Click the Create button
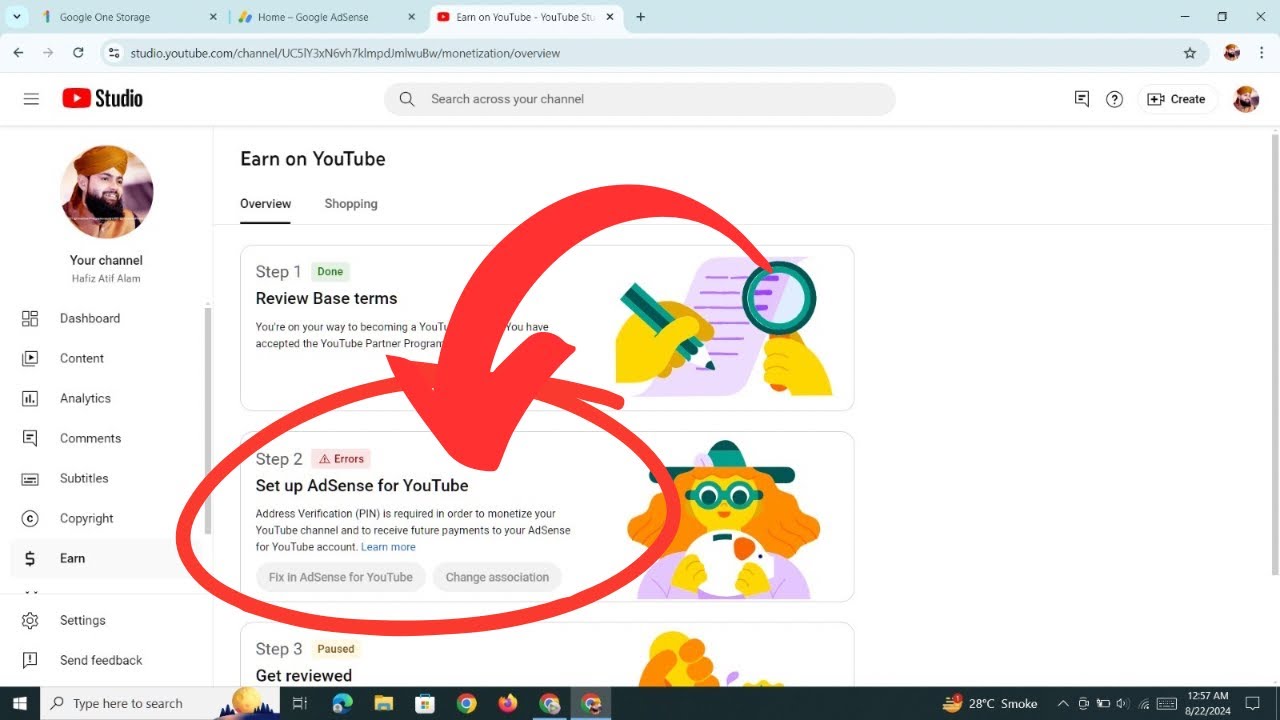Viewport: 1280px width, 720px height. click(x=1176, y=99)
